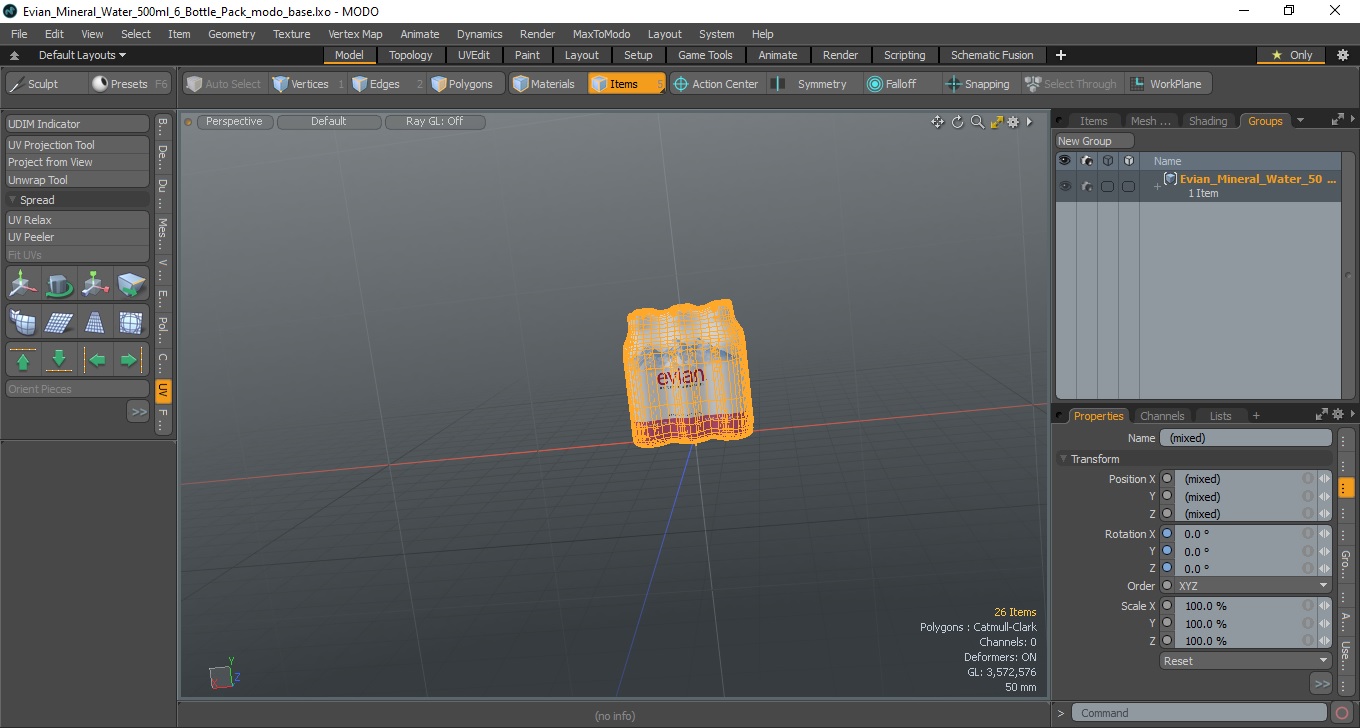Open the Reset dropdown in Properties
The height and width of the screenshot is (728, 1360).
[x=1245, y=661]
